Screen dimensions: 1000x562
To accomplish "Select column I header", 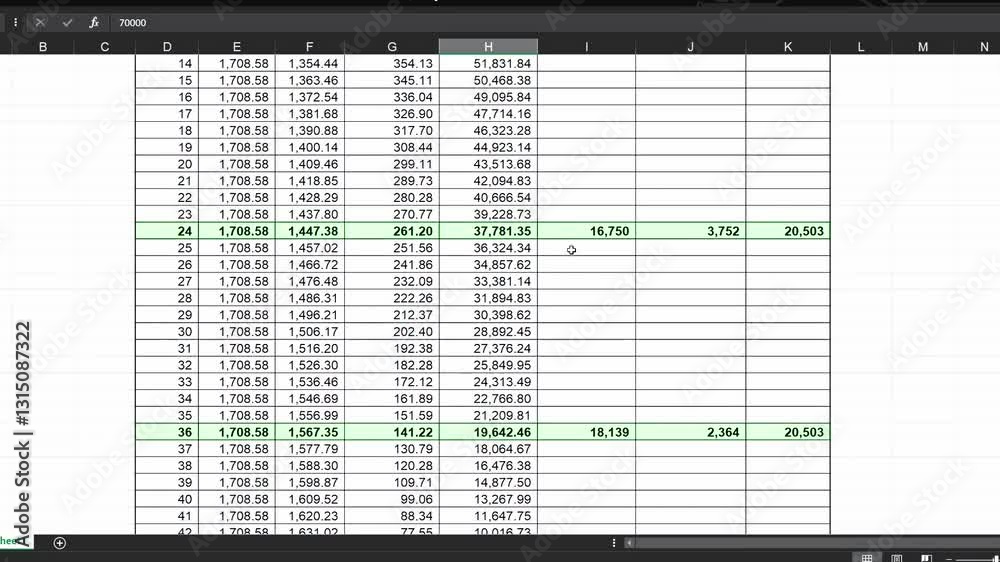I will (x=587, y=47).
